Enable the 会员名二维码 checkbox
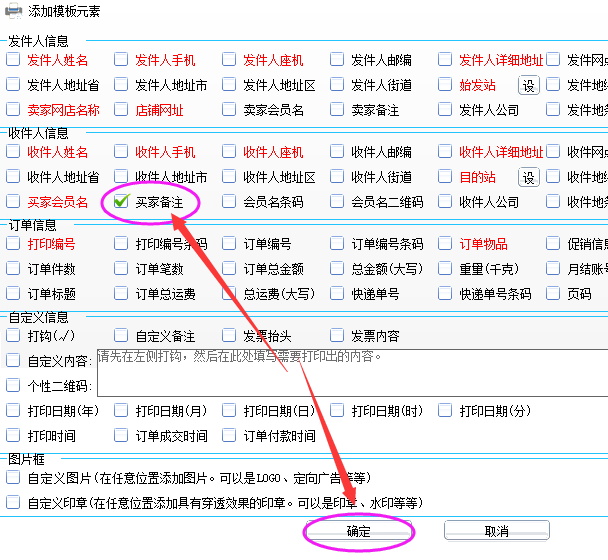 [x=337, y=202]
